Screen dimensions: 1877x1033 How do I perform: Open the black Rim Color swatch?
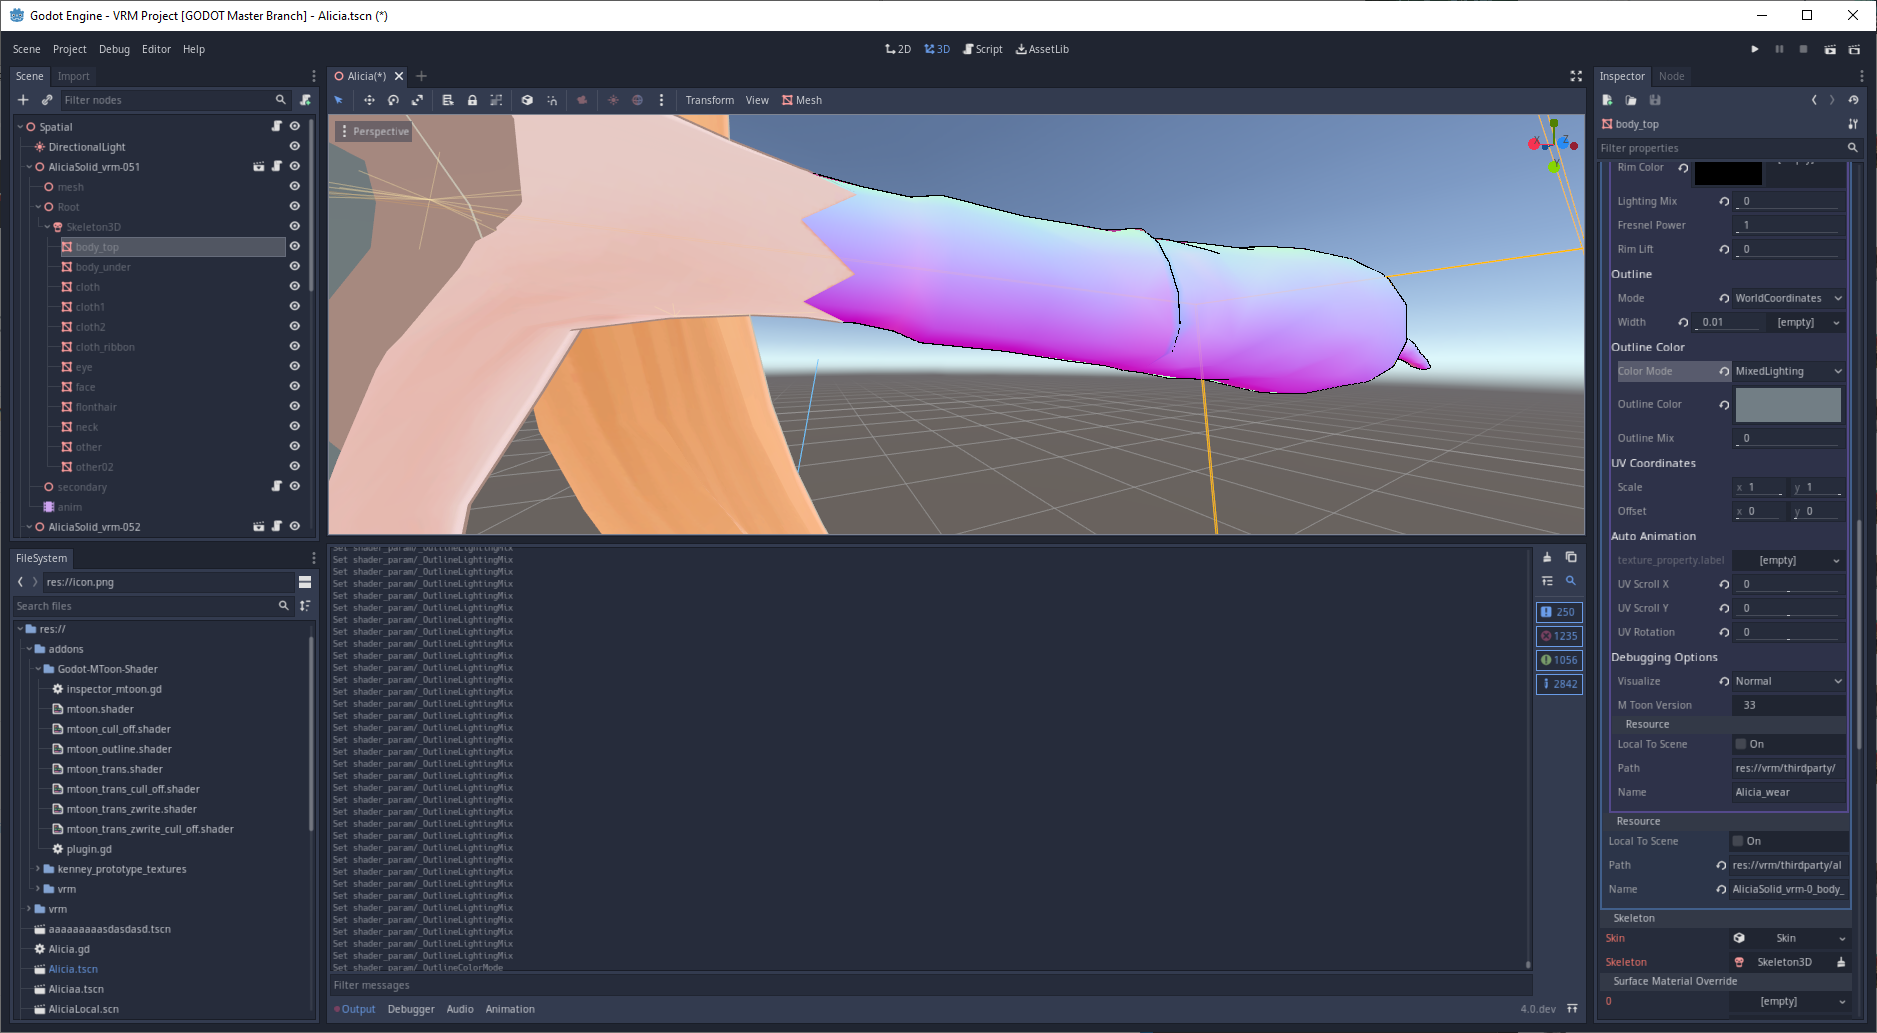click(x=1728, y=173)
